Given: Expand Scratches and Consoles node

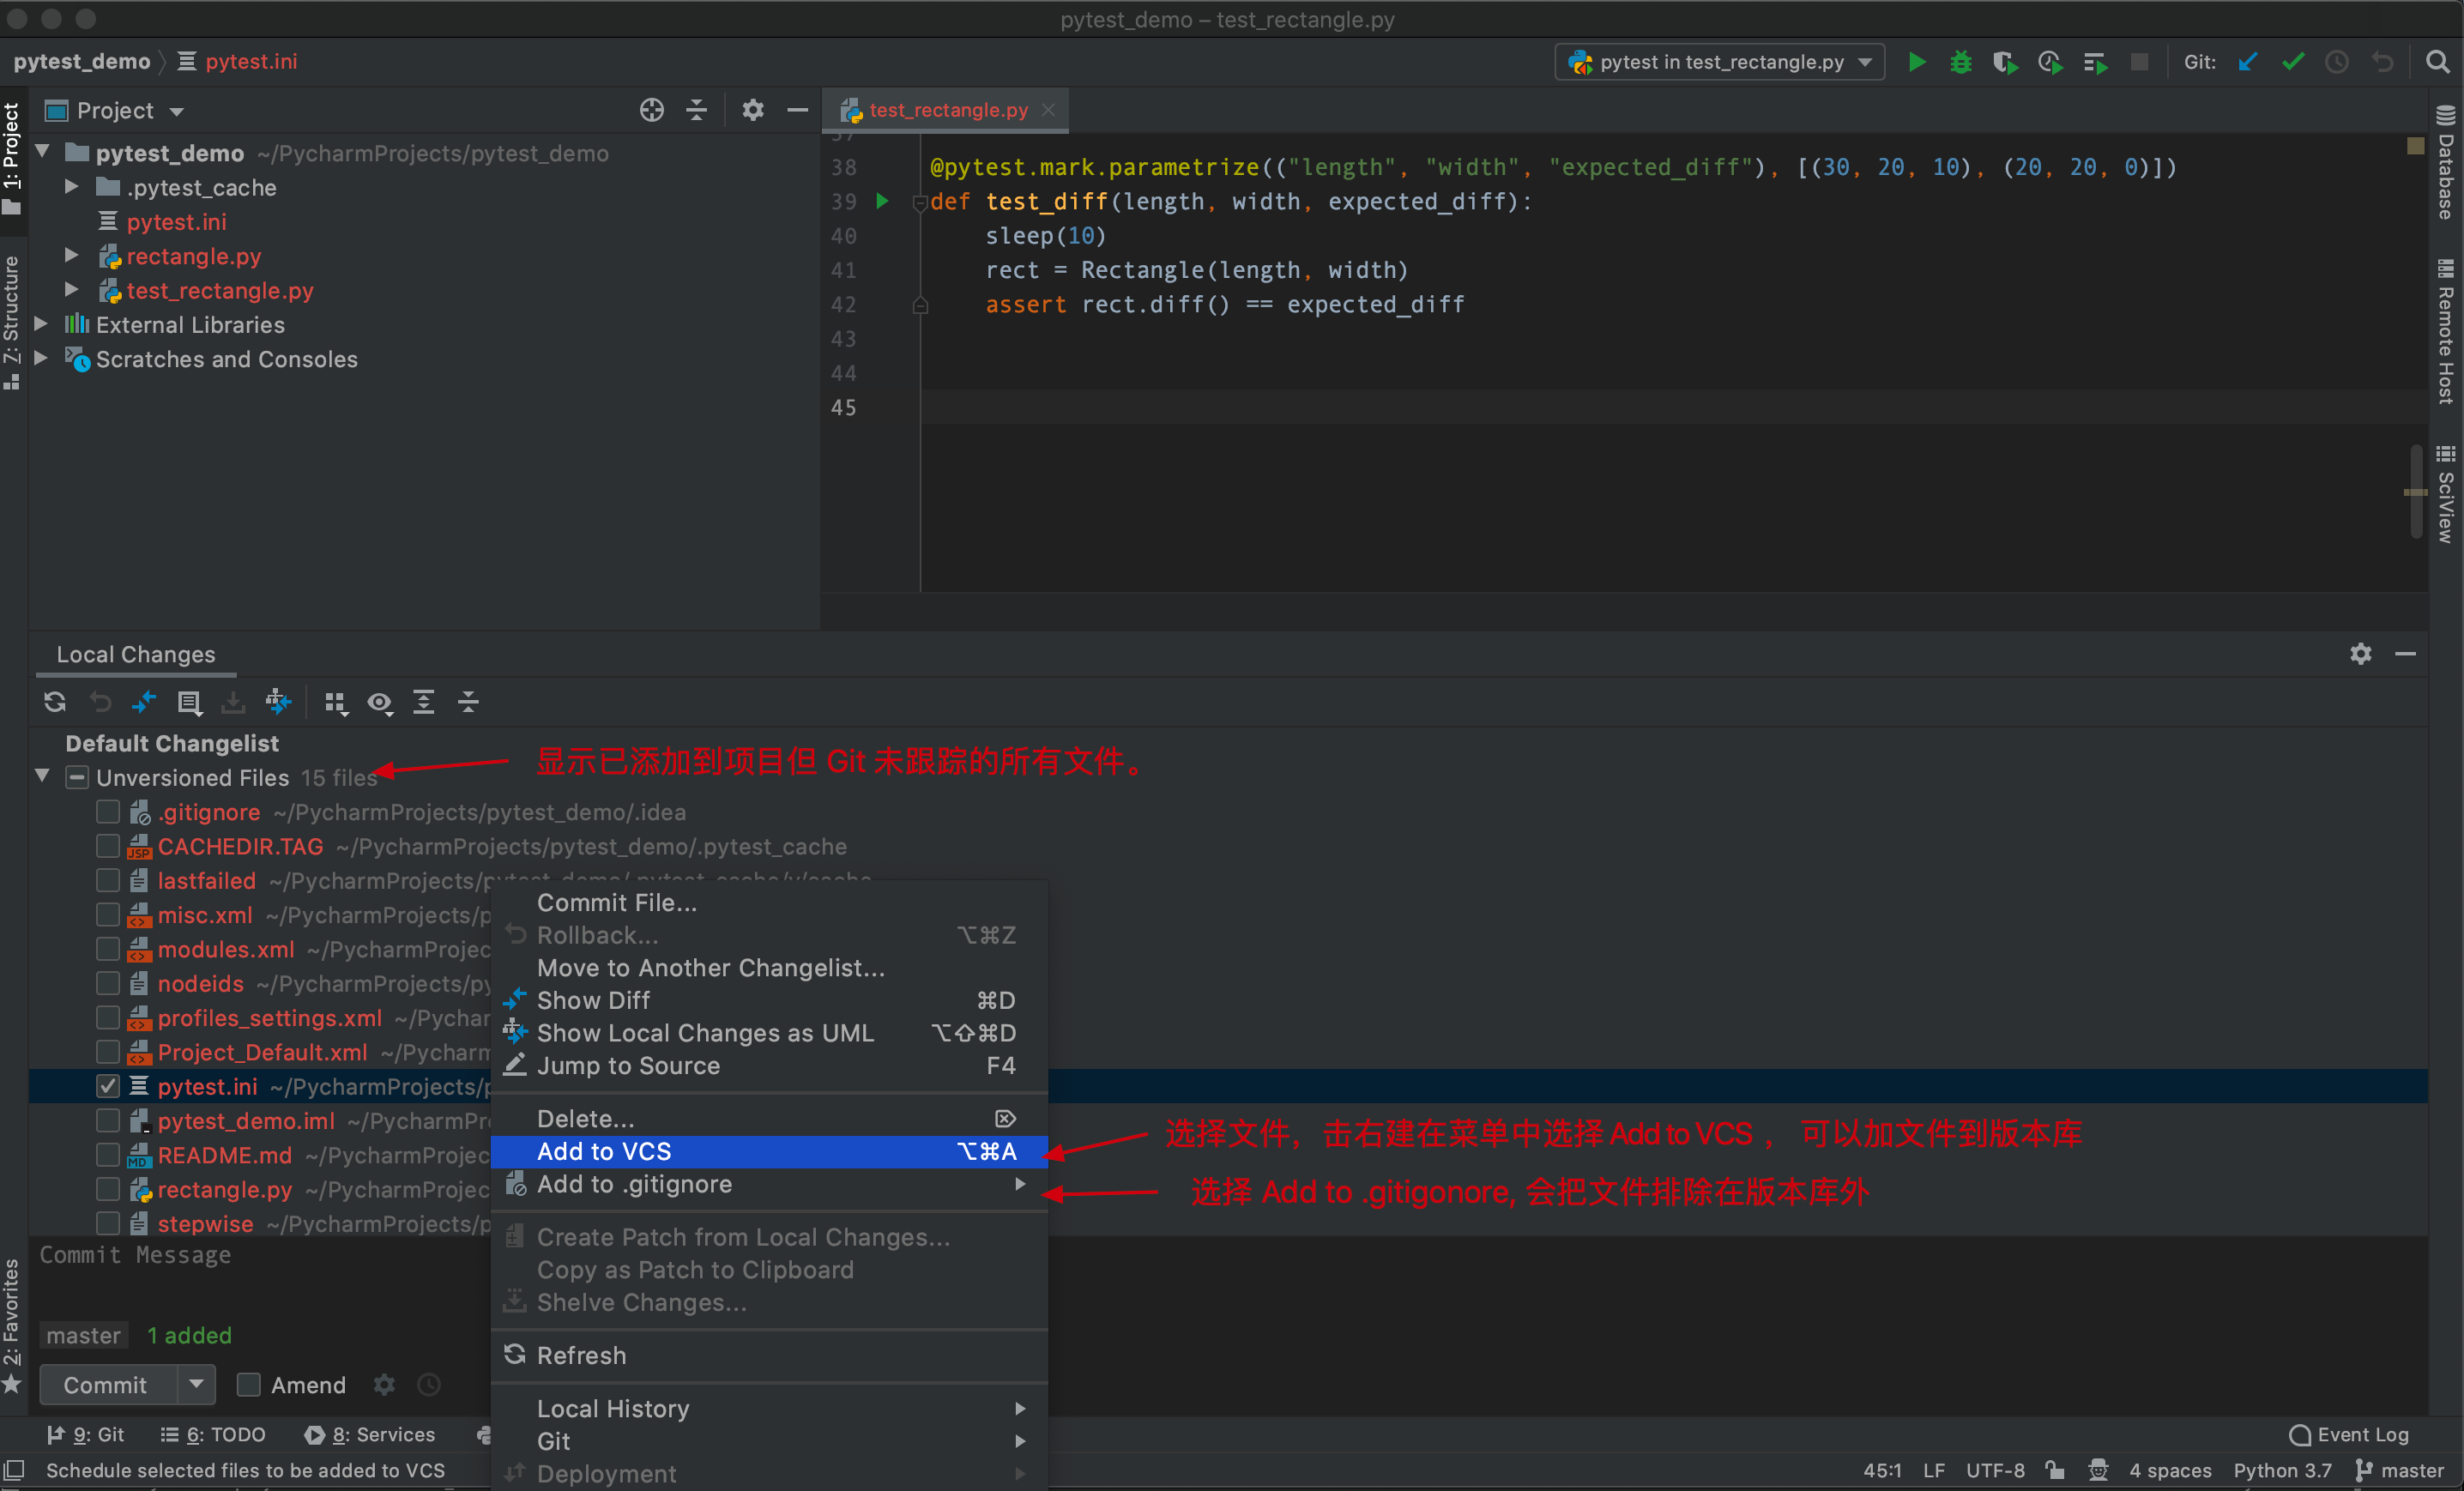Looking at the screenshot, I should pyautogui.click(x=41, y=358).
